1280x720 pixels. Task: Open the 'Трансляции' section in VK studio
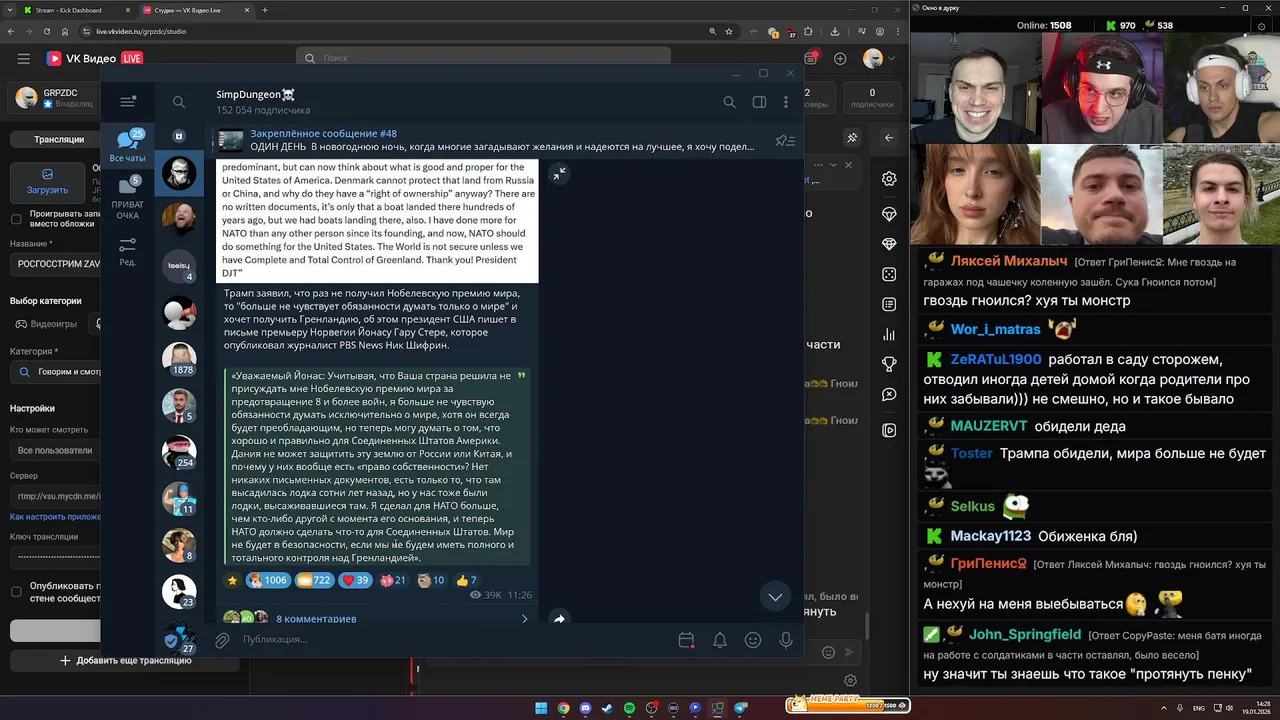(55, 139)
